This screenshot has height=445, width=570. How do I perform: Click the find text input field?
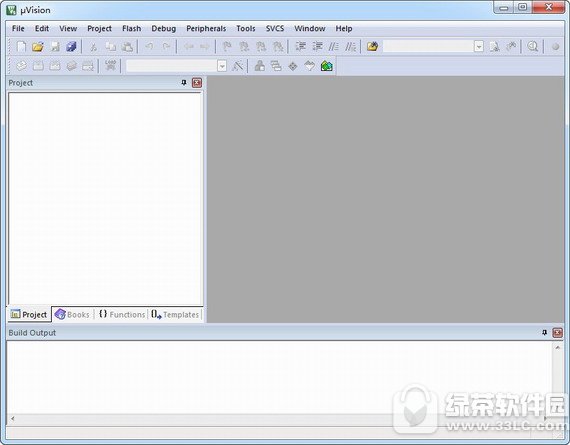pos(429,47)
